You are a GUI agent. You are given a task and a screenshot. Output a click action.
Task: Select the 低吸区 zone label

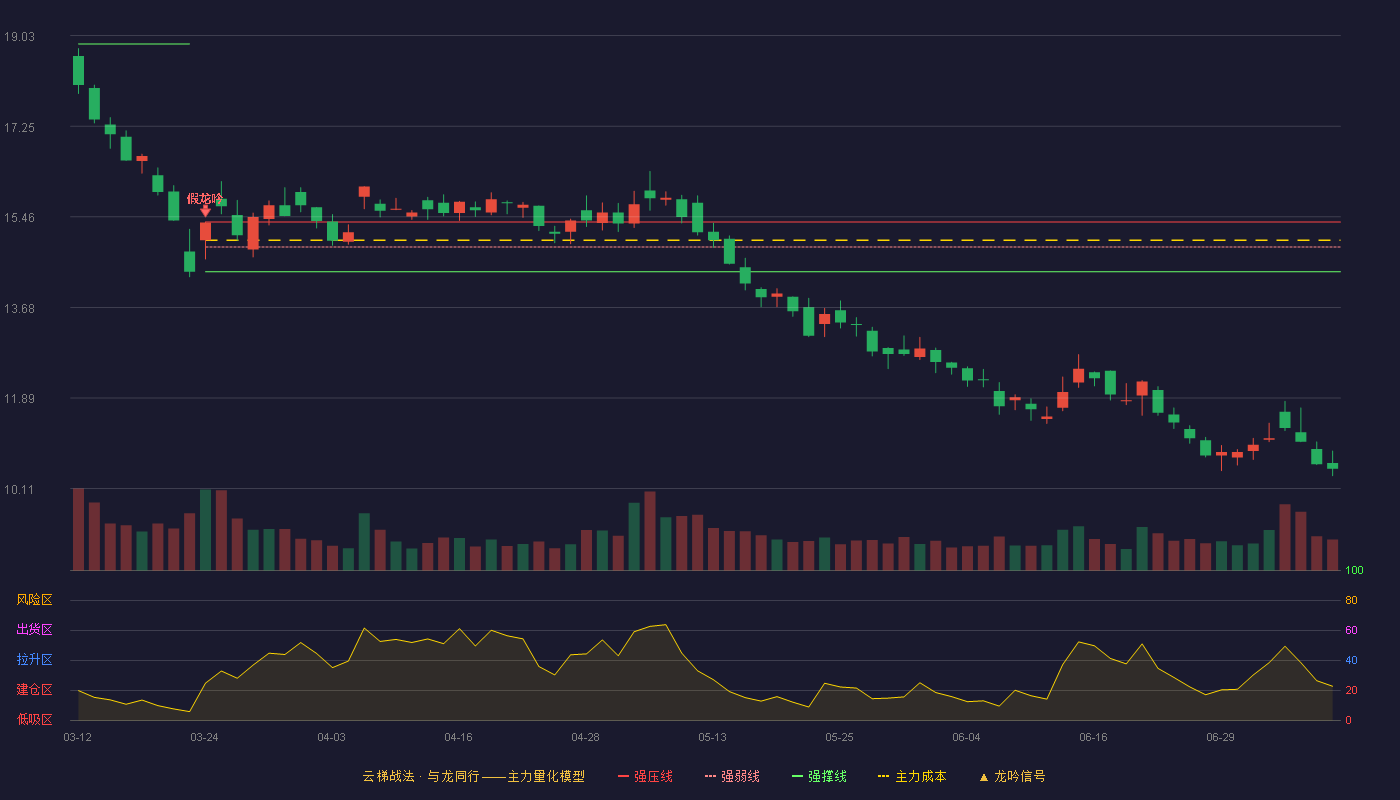pos(34,719)
